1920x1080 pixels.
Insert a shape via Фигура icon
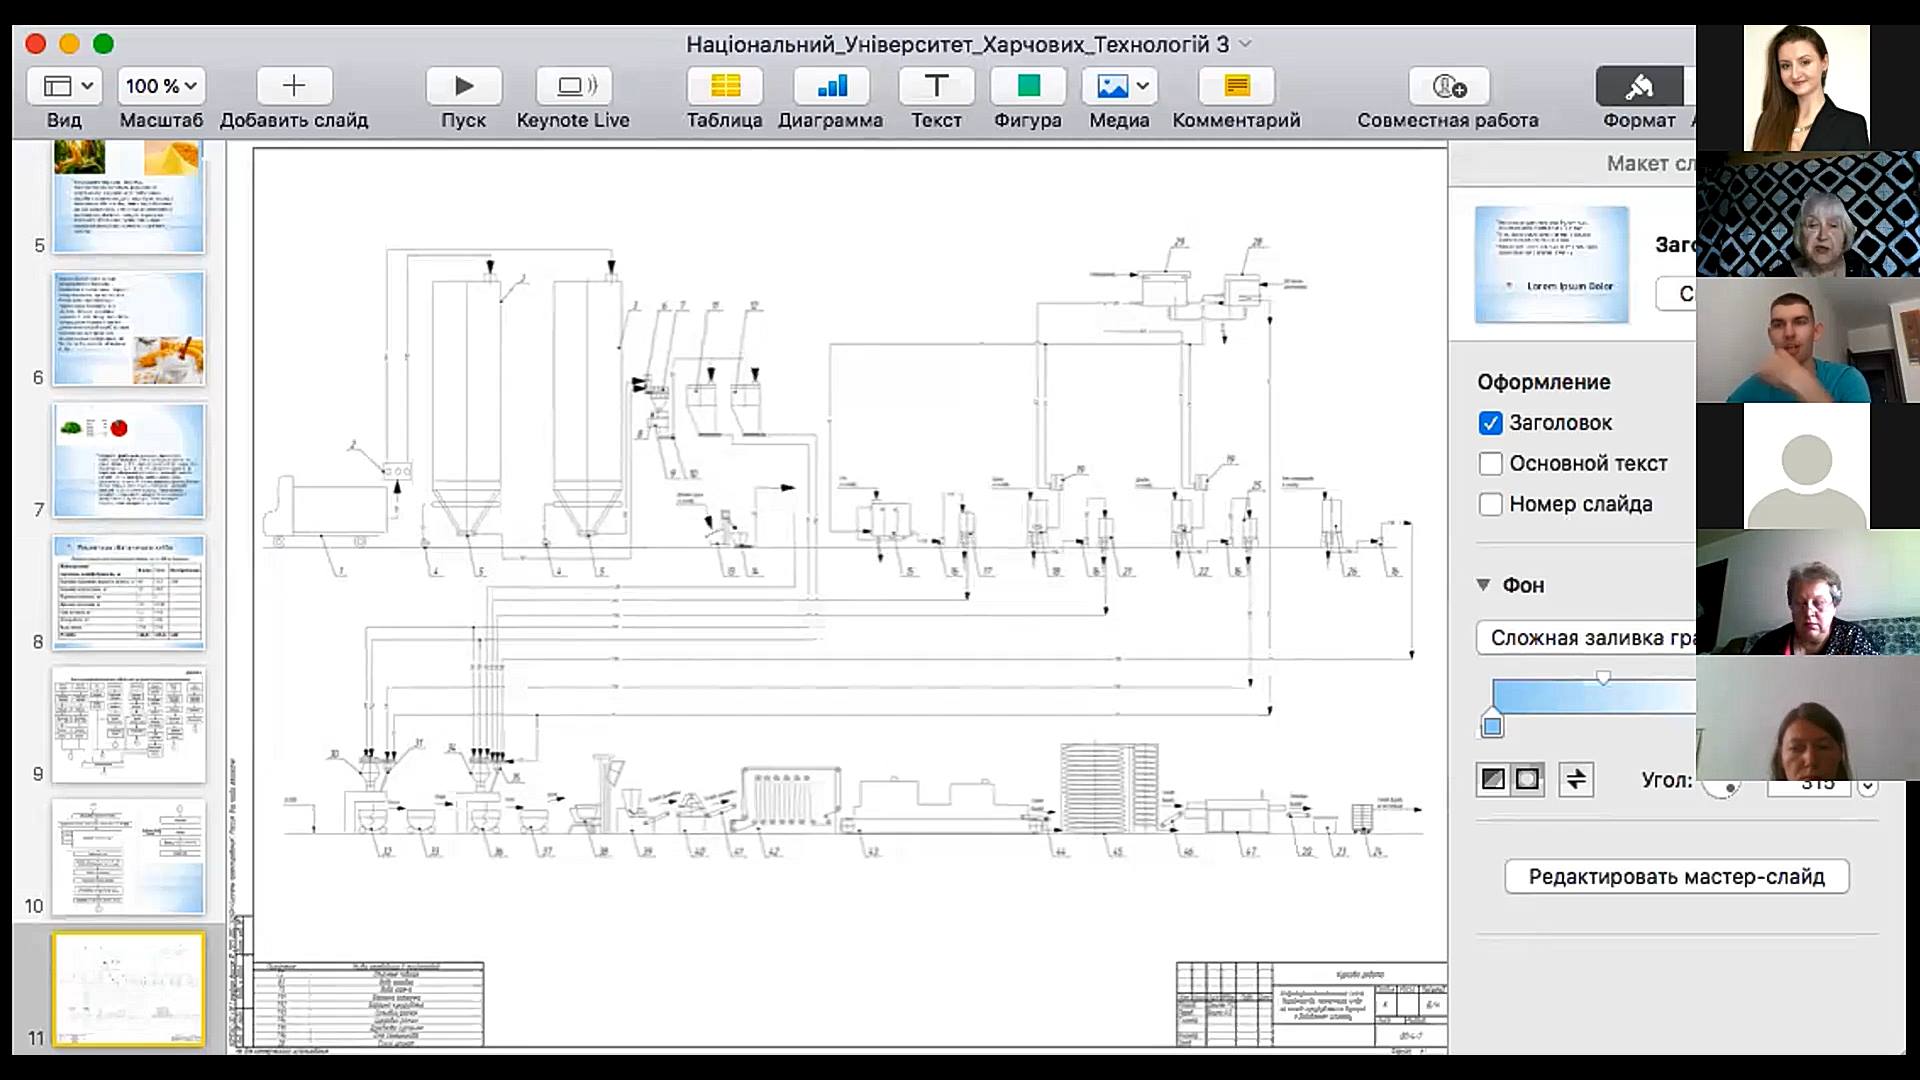(1028, 87)
